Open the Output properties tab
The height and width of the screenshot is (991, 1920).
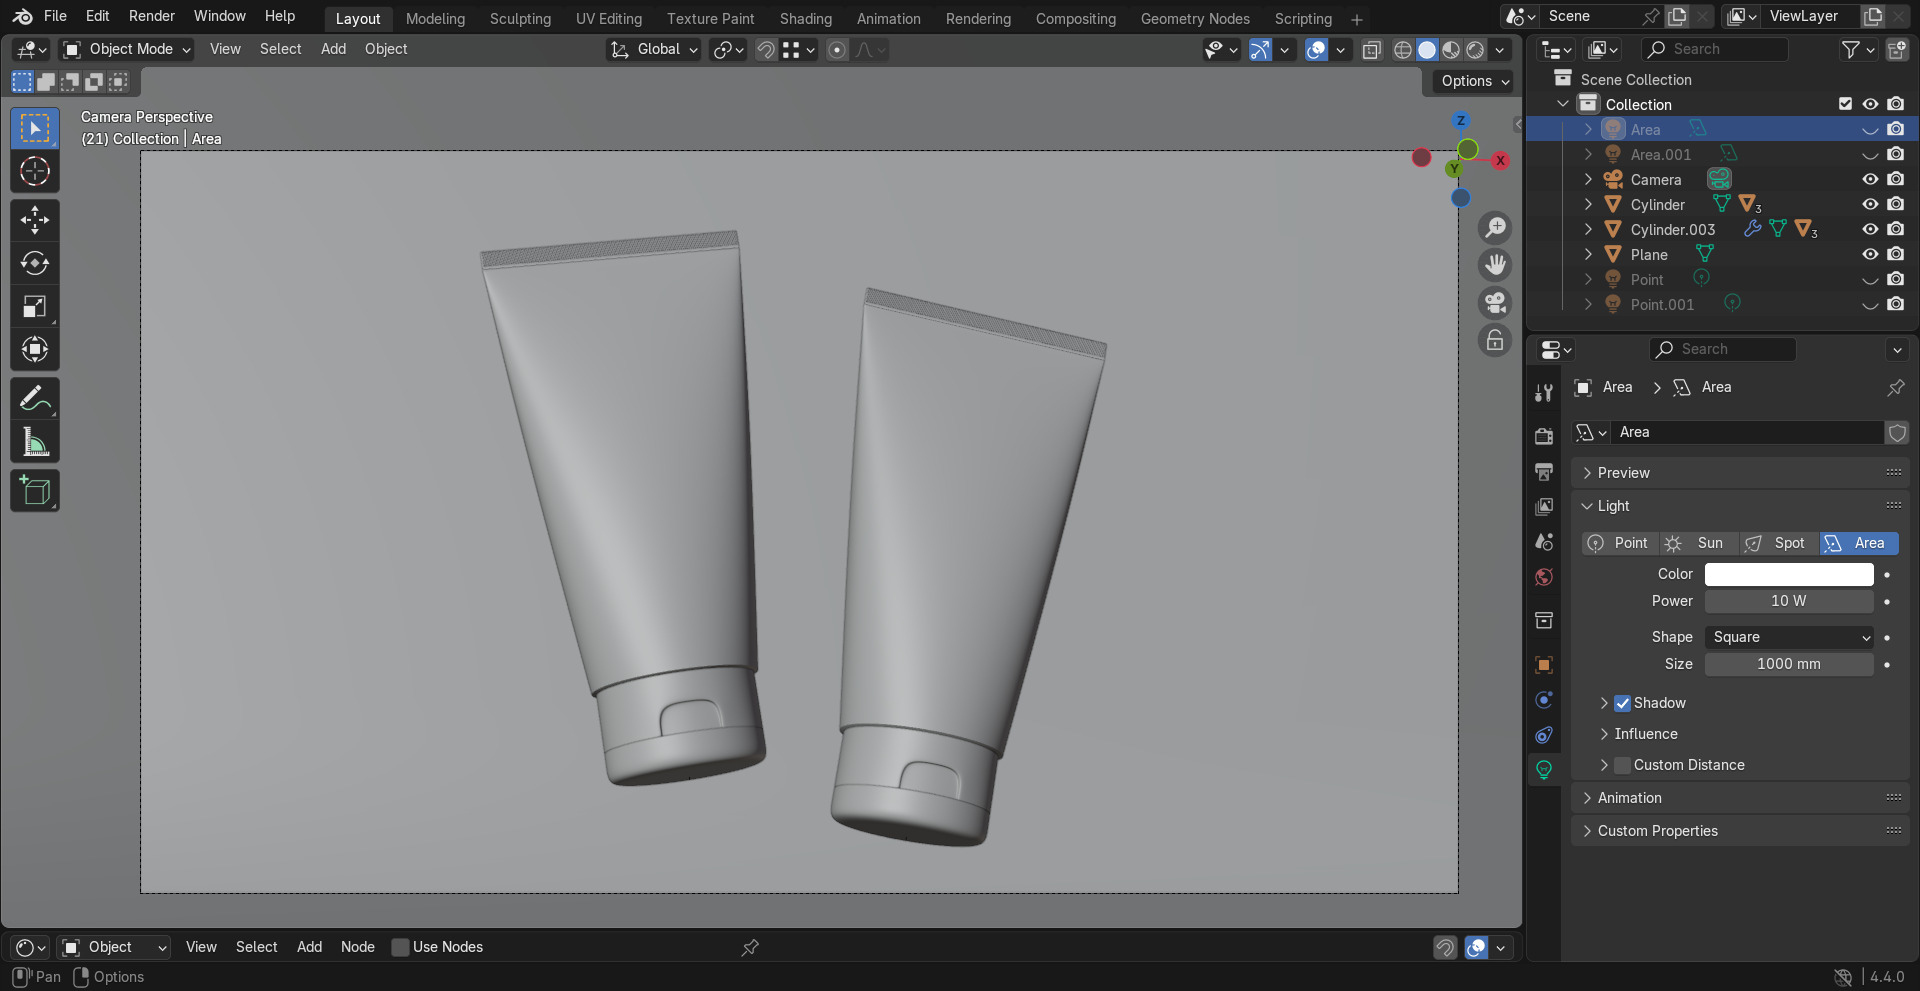click(1544, 471)
